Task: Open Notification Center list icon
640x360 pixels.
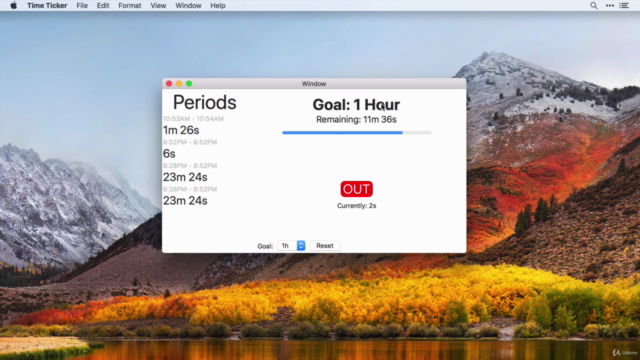Action: click(x=624, y=5)
